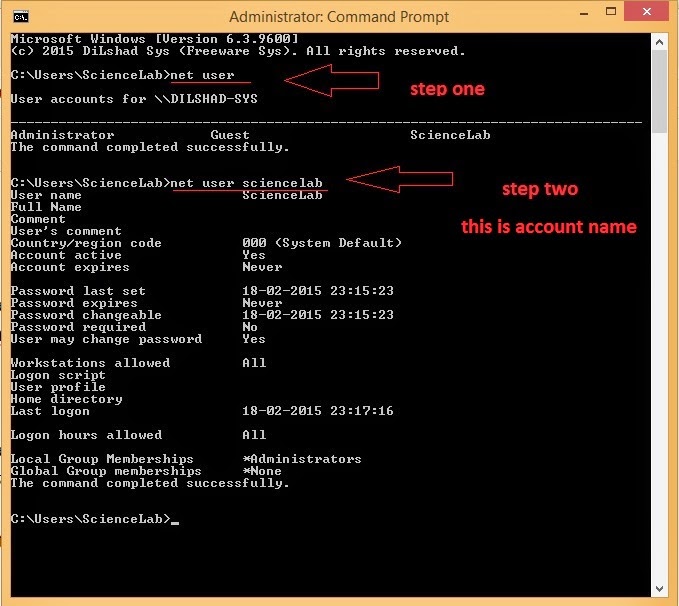Click the '000 (System Default)' value

point(322,243)
